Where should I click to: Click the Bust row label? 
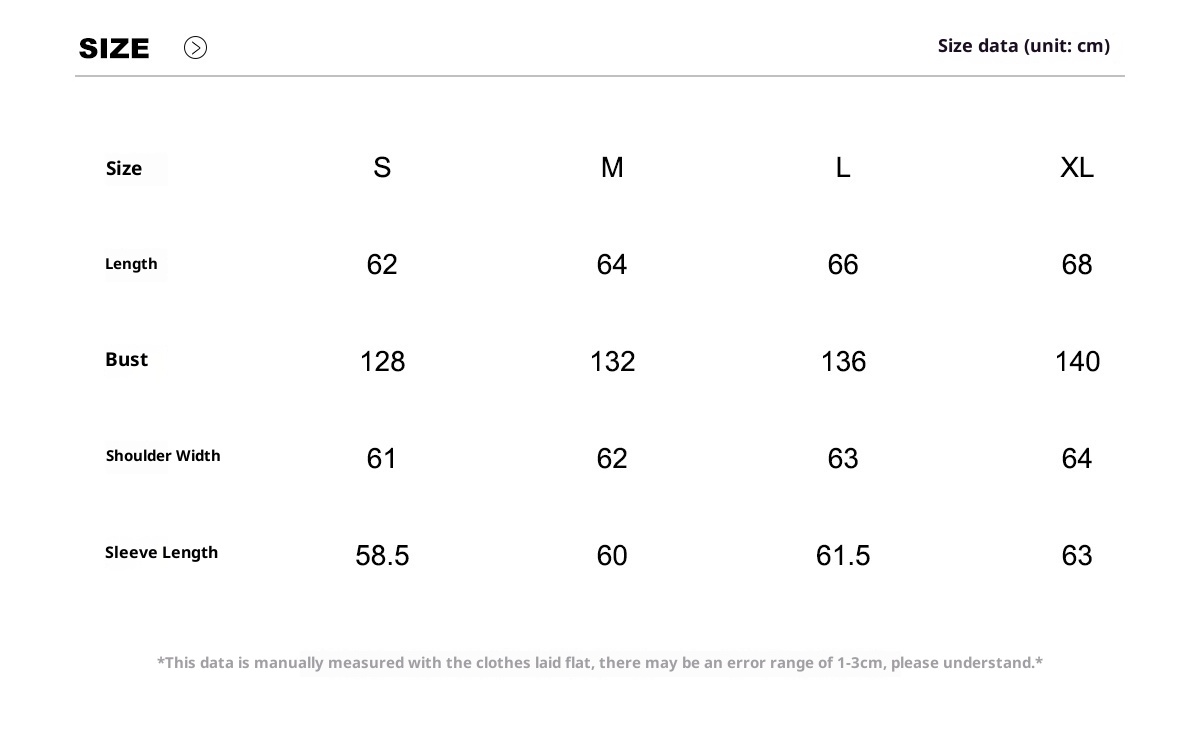(x=126, y=360)
